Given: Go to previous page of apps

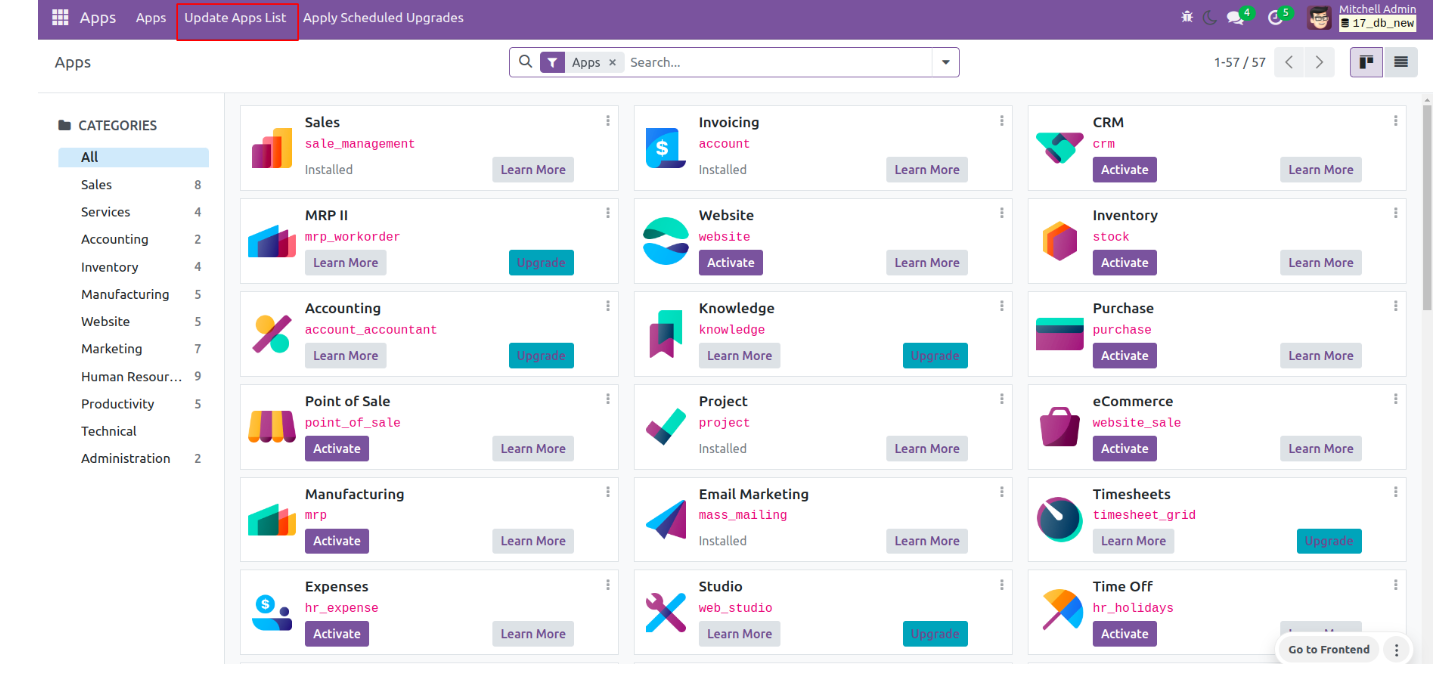Looking at the screenshot, I should click(x=1290, y=62).
